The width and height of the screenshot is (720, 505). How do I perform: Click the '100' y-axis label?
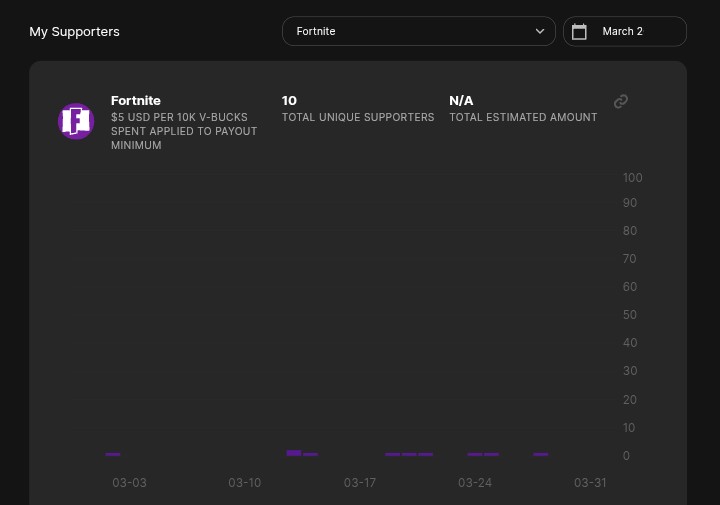tap(632, 178)
